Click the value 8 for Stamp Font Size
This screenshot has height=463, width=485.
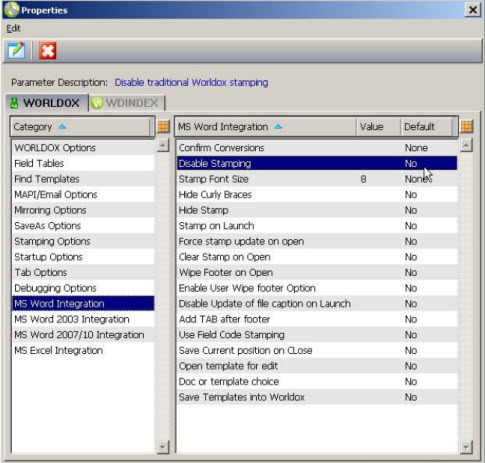coord(363,179)
